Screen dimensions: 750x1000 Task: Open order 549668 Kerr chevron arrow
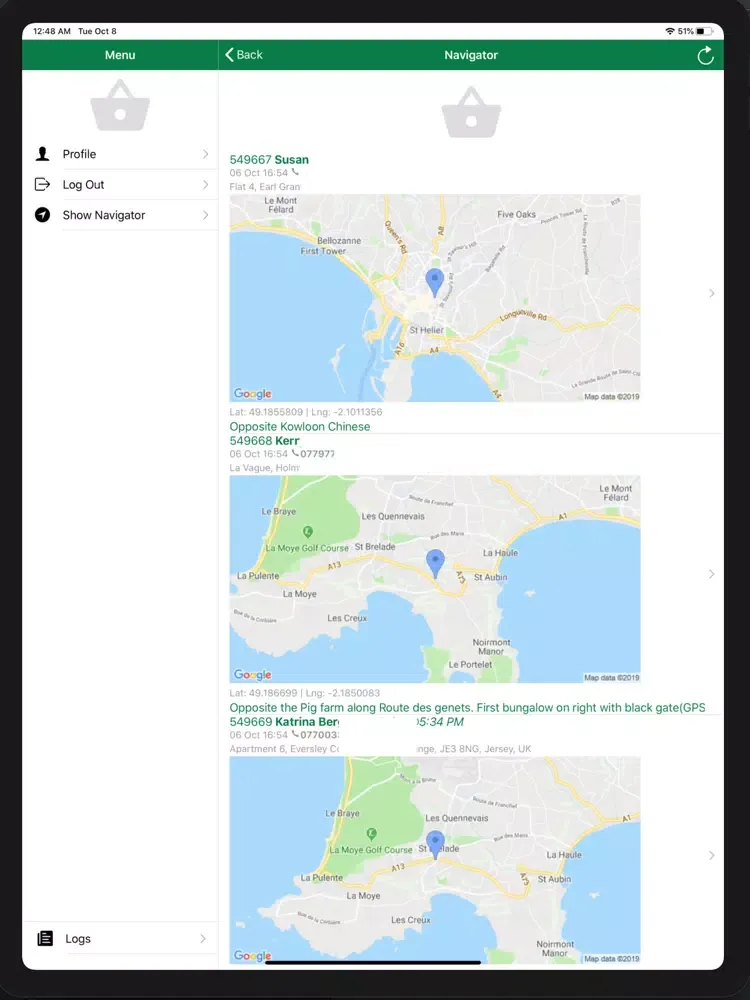(712, 574)
